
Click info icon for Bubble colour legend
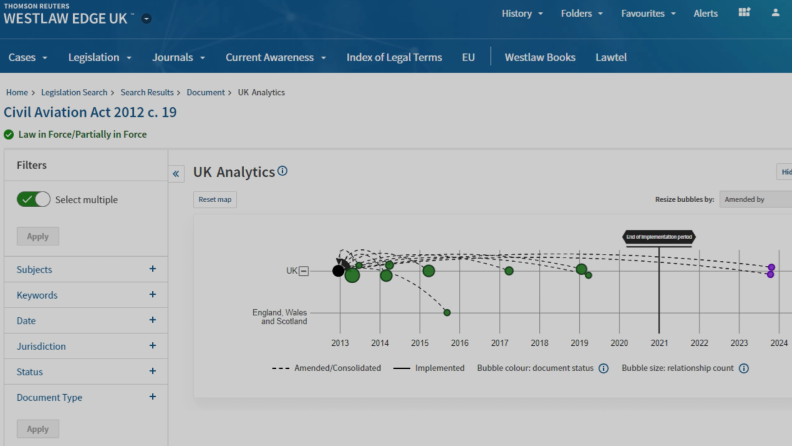tap(603, 368)
